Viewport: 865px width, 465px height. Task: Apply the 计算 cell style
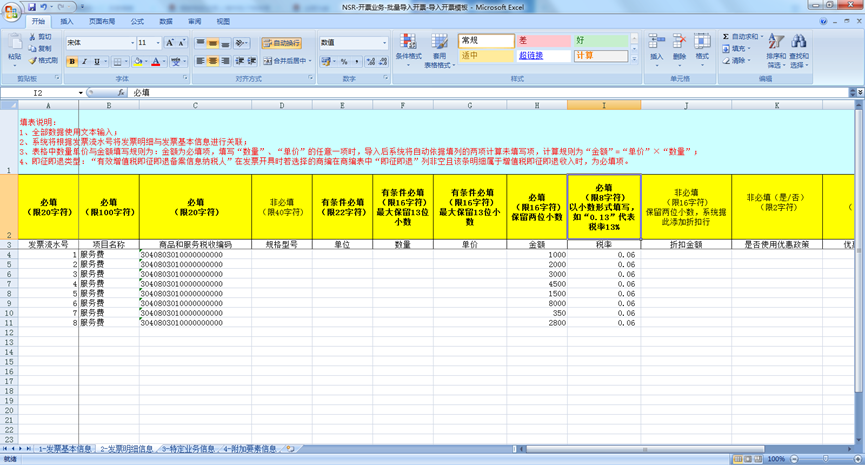point(601,56)
